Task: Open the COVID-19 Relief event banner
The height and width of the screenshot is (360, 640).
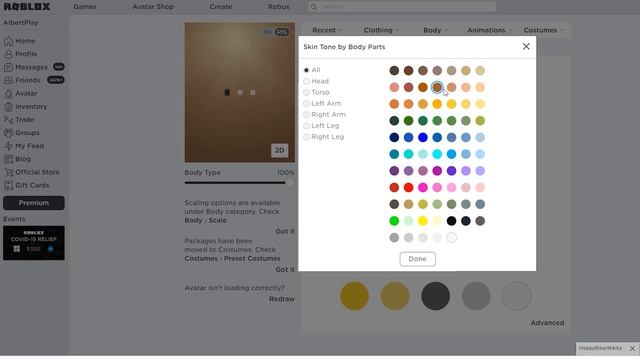Action: [34, 243]
